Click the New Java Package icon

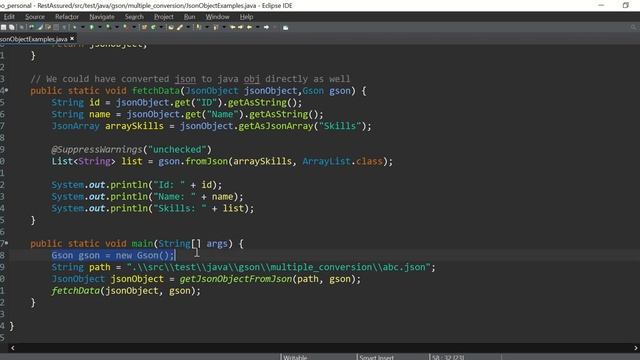144,27
